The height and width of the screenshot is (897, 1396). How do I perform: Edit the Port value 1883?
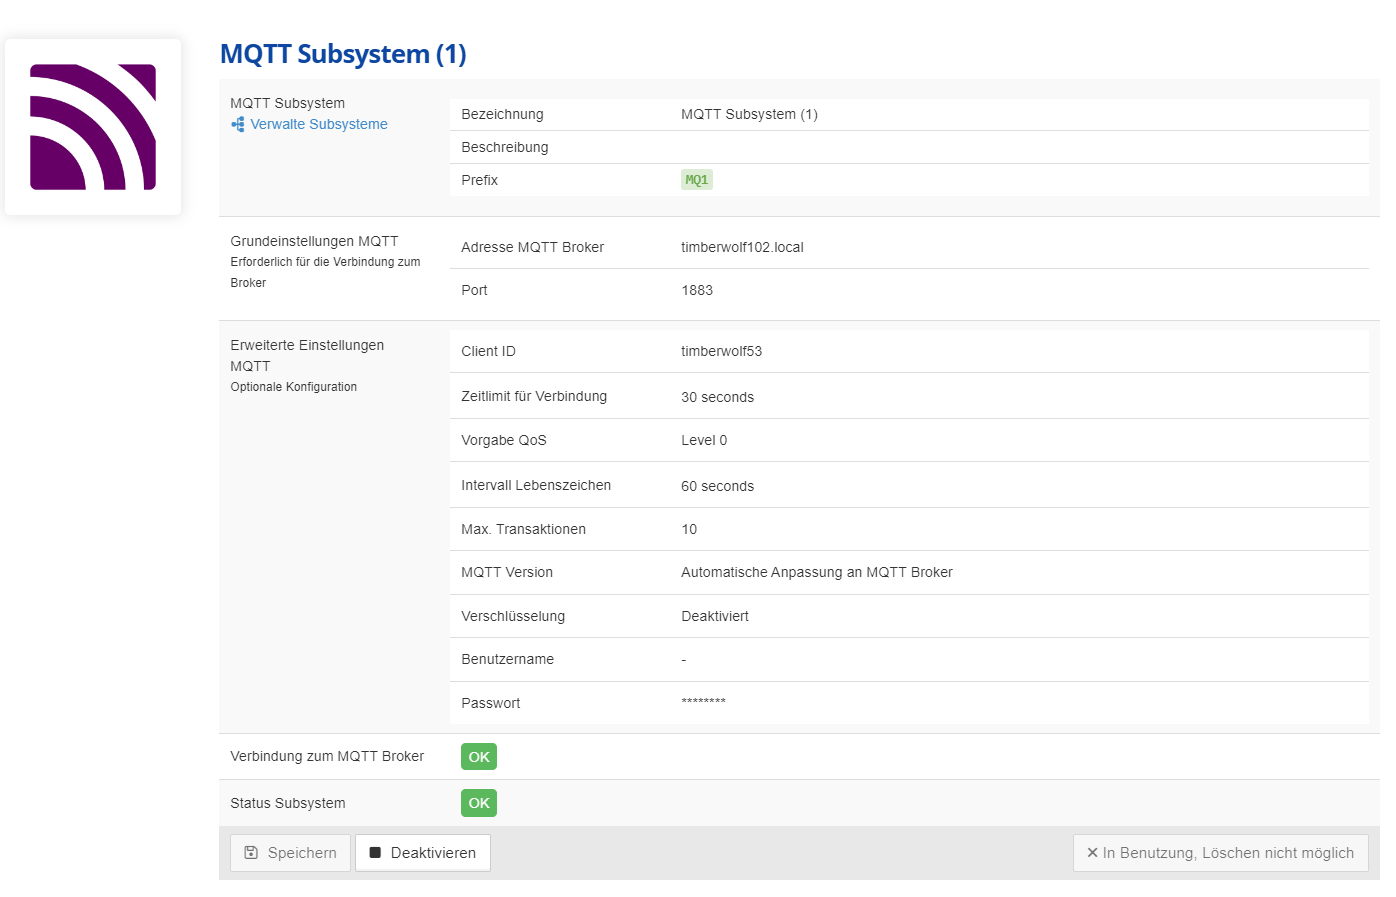tap(697, 290)
